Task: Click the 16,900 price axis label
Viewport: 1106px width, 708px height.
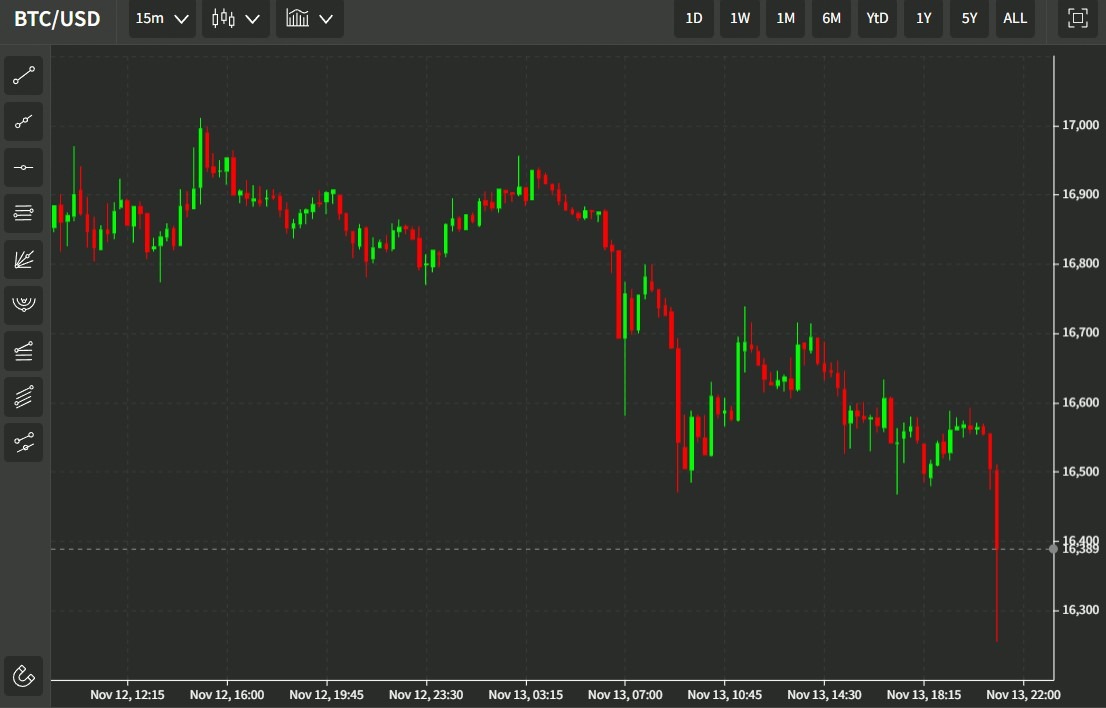Action: point(1080,194)
